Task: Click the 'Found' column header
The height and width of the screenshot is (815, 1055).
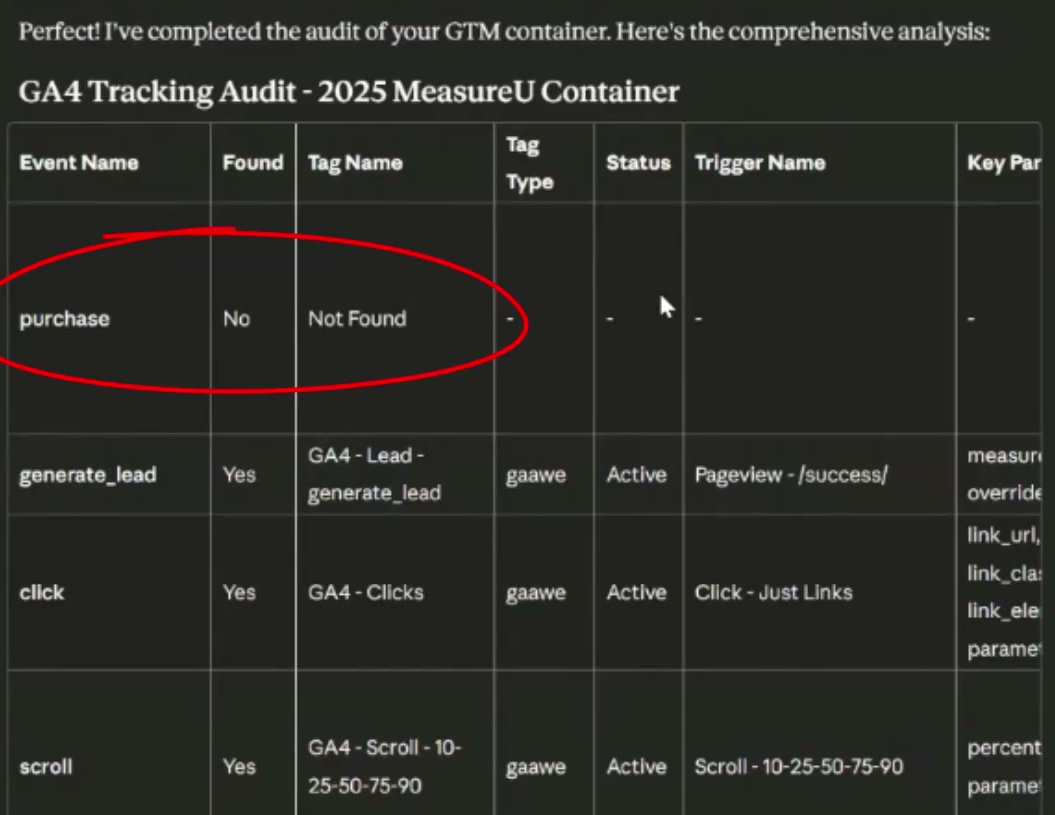Action: point(253,163)
